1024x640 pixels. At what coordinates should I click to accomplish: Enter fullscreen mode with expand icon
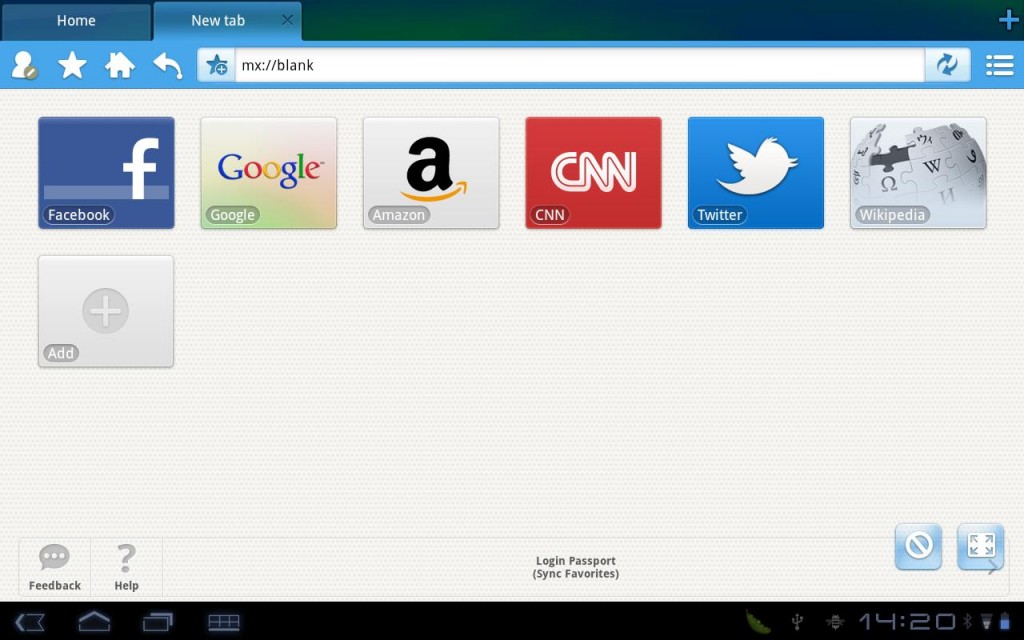coord(980,546)
